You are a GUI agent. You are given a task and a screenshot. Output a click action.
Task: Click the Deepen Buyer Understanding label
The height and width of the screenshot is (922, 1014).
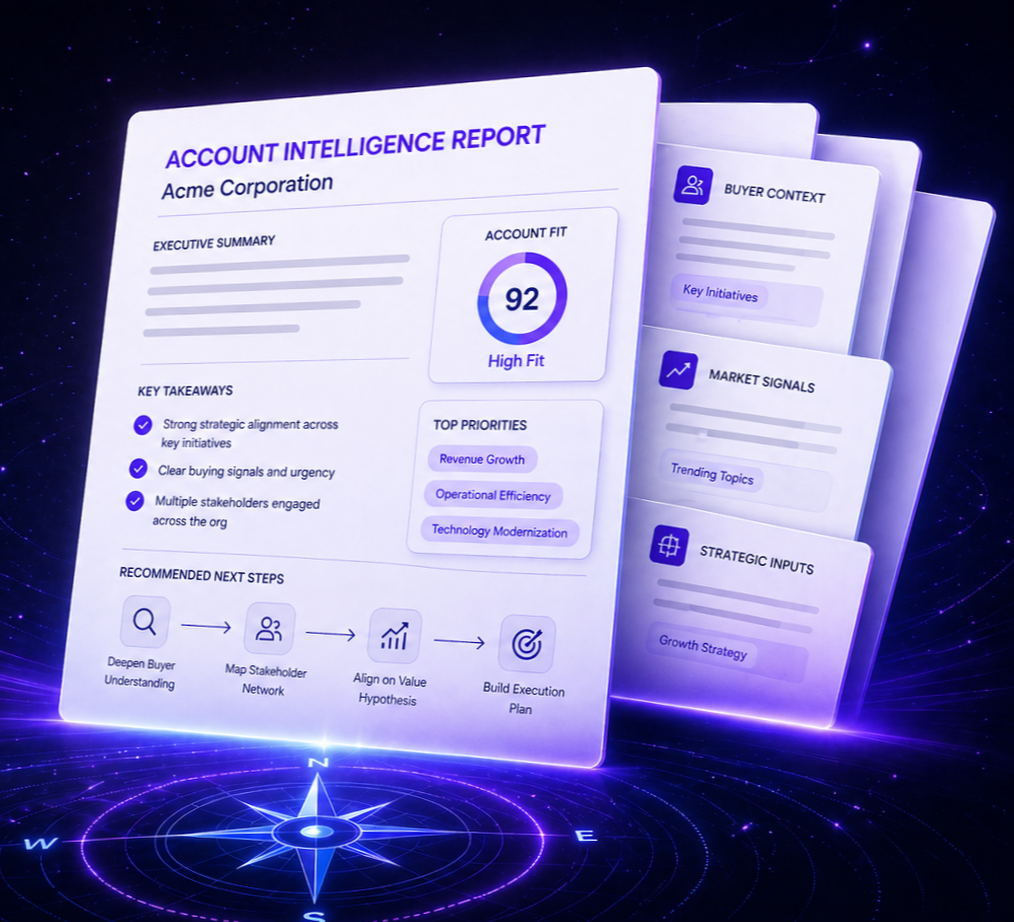140,673
